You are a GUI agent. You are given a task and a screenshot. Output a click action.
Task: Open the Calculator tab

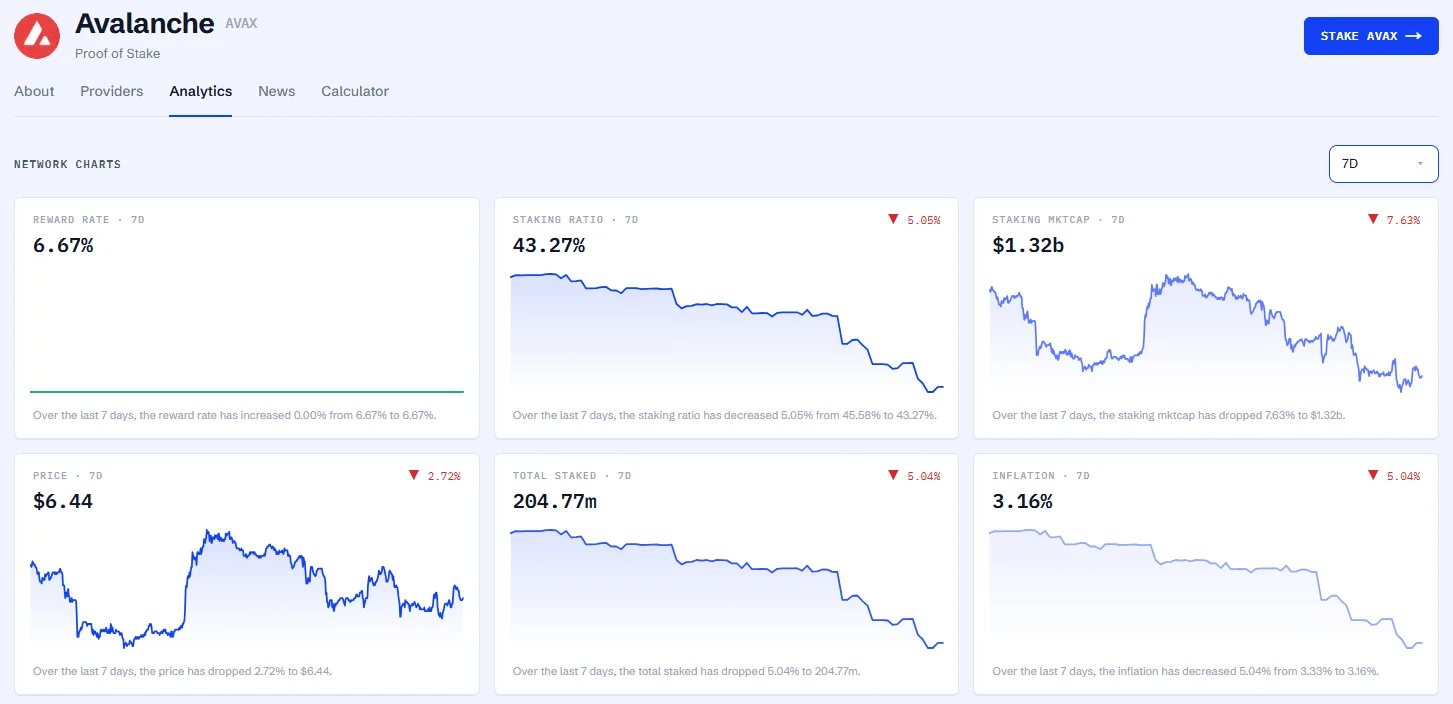[x=355, y=91]
